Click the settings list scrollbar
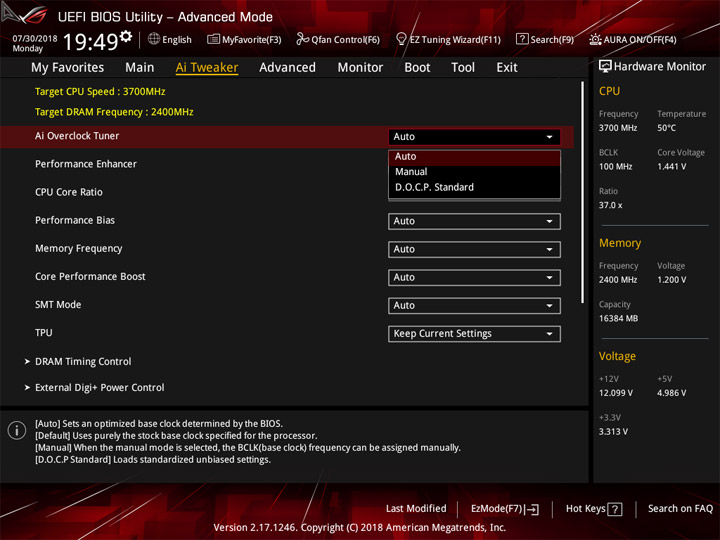This screenshot has width=720, height=540. point(583,193)
